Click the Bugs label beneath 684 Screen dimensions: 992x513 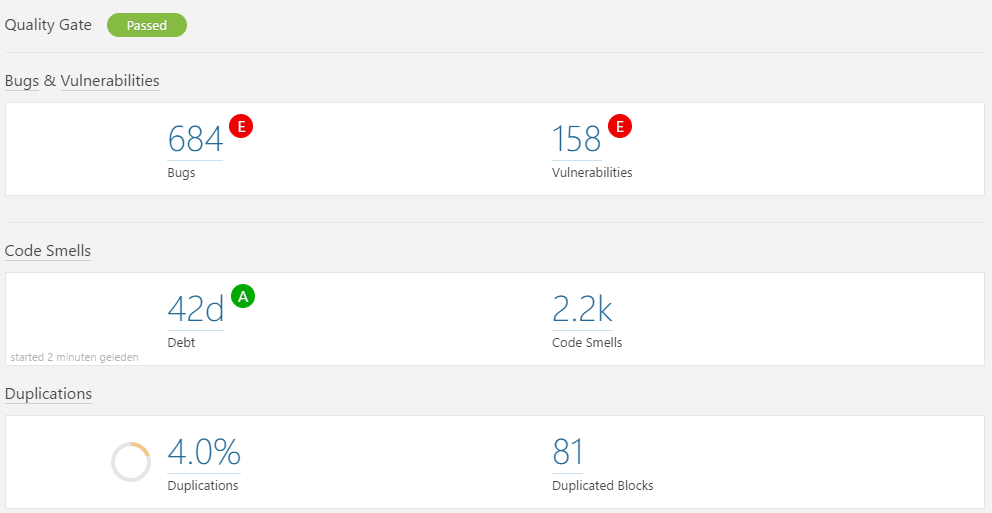[x=181, y=172]
